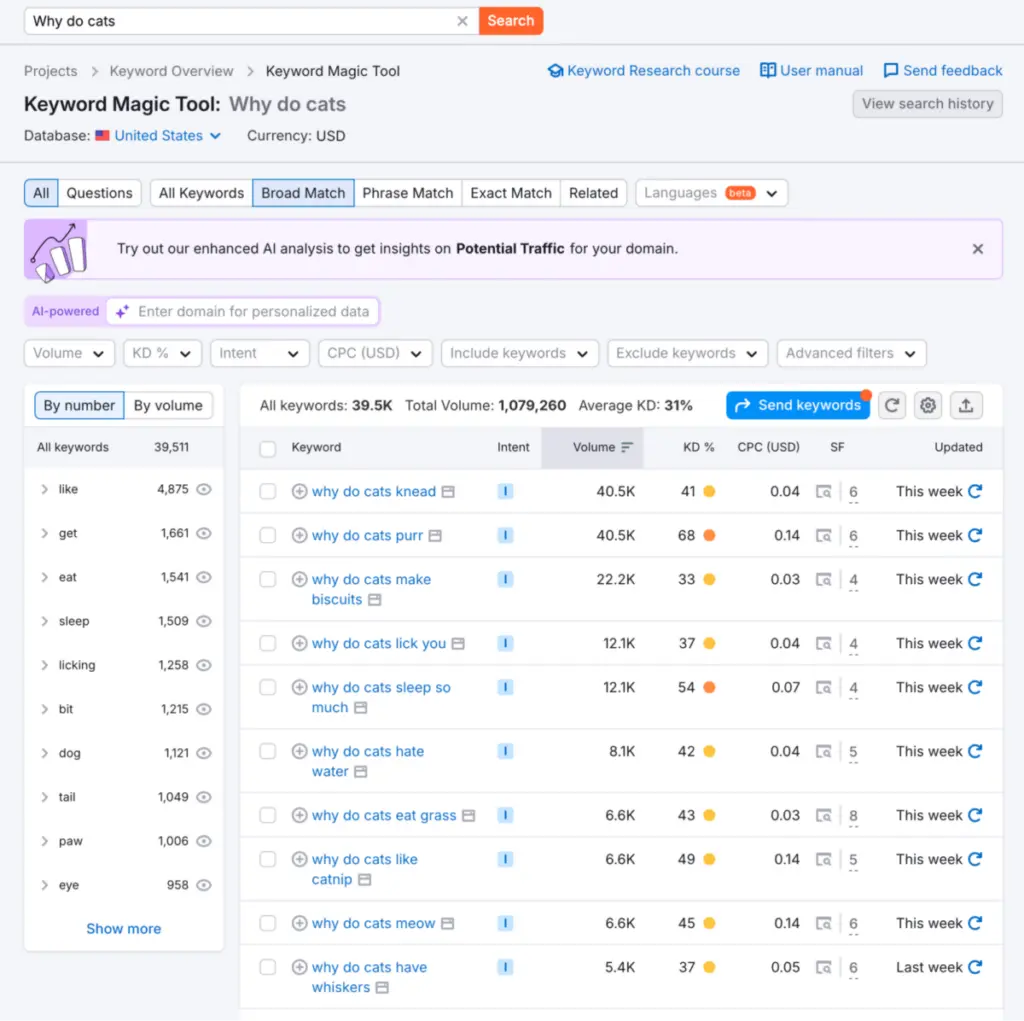1024x1021 pixels.
Task: Clear the search box with the X icon
Action: [462, 21]
